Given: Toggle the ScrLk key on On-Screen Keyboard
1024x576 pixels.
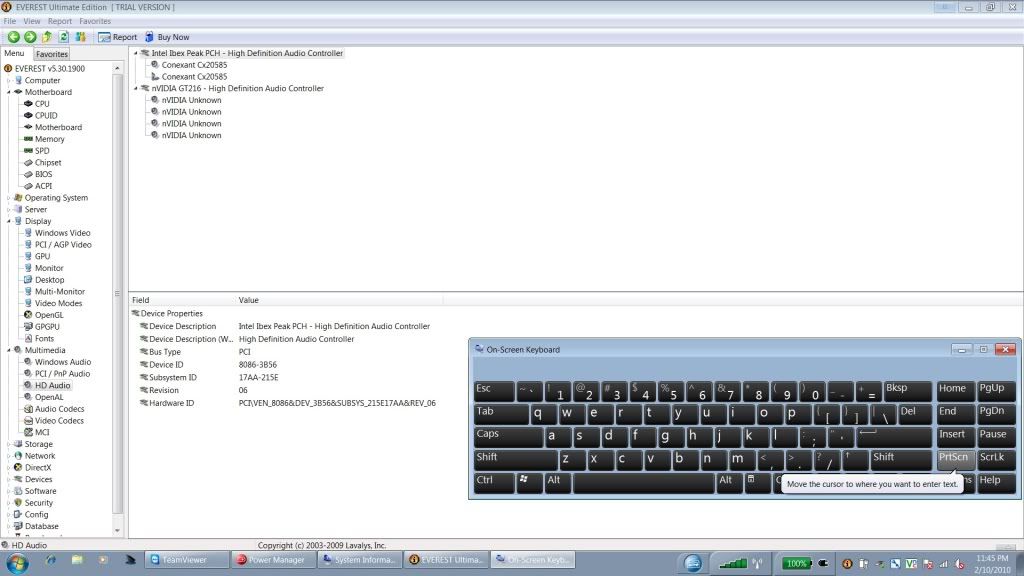Looking at the screenshot, I should pos(995,459).
